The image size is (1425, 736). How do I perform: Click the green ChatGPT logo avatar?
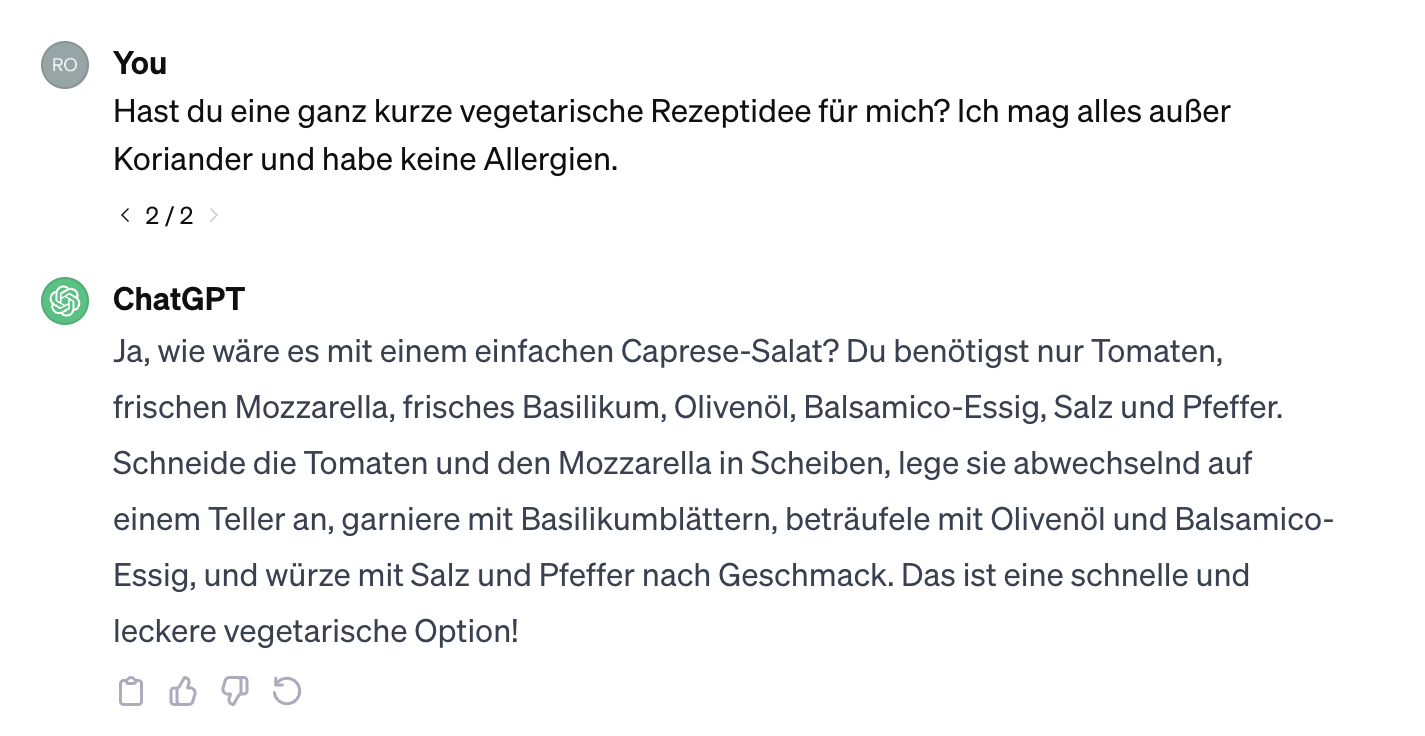pyautogui.click(x=64, y=299)
